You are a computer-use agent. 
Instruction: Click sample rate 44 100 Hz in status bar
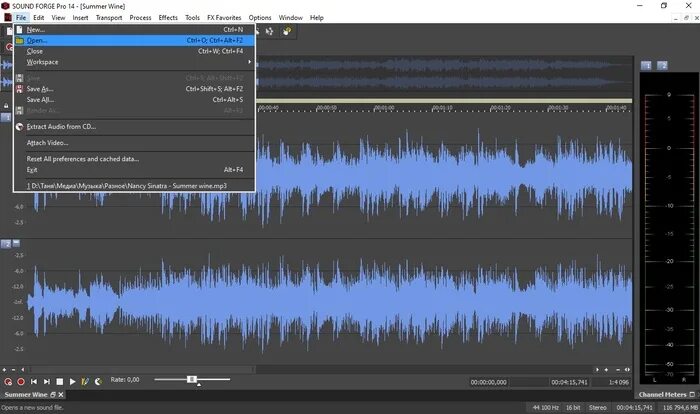tap(546, 407)
